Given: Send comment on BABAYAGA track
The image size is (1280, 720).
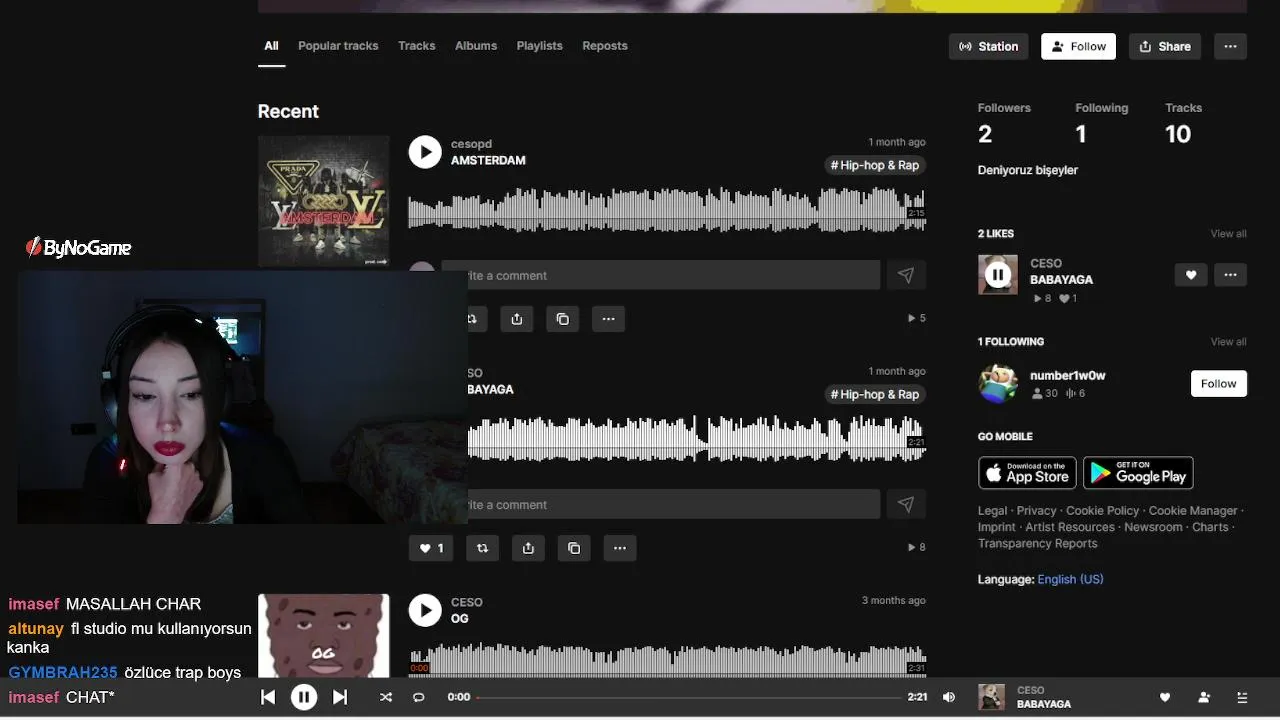Looking at the screenshot, I should pos(906,504).
